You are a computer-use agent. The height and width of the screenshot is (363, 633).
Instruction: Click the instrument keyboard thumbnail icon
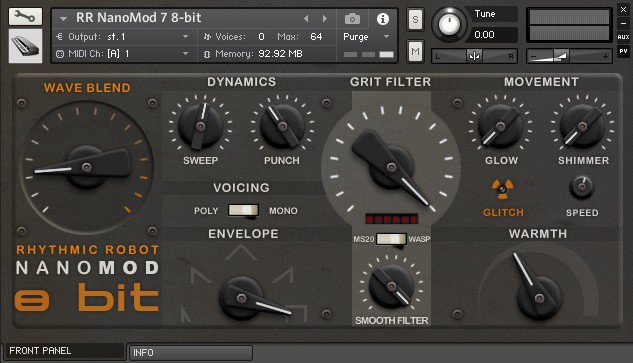tap(25, 46)
